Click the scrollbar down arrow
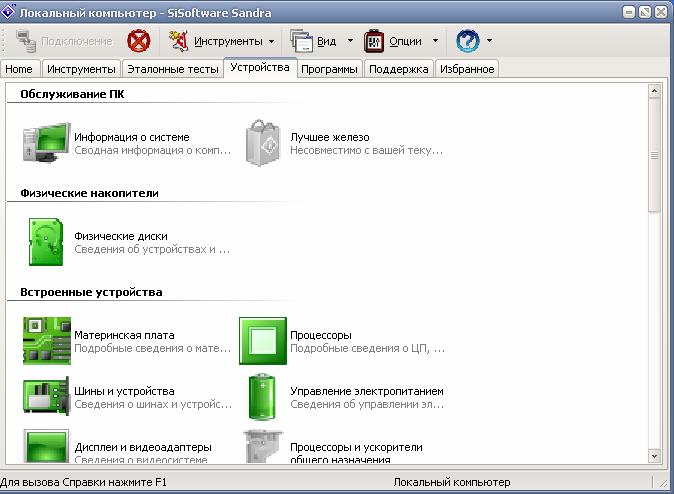 click(654, 456)
